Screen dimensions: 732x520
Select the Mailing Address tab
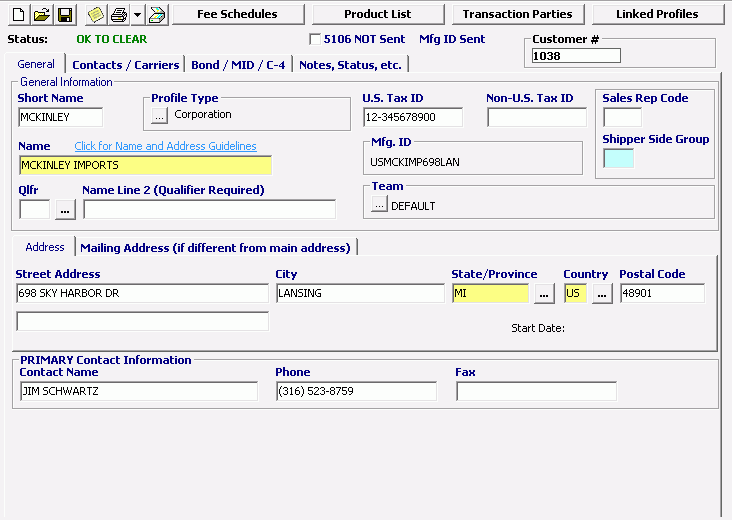click(215, 247)
